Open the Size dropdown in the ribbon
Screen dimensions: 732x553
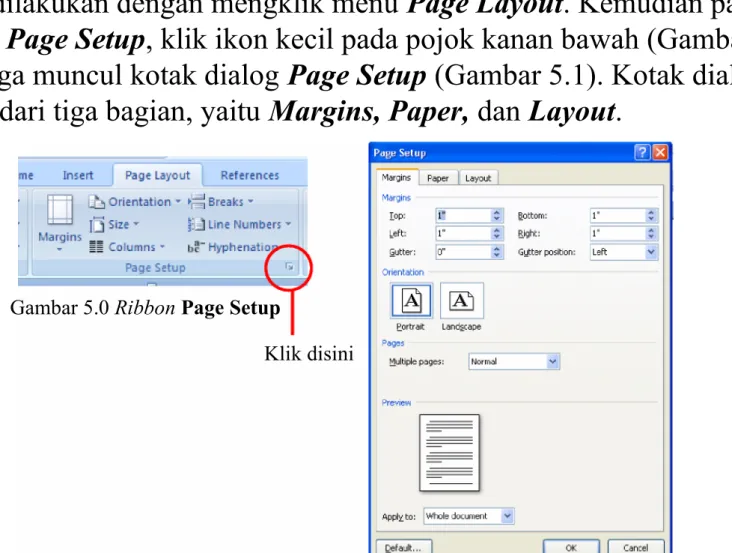(x=114, y=224)
